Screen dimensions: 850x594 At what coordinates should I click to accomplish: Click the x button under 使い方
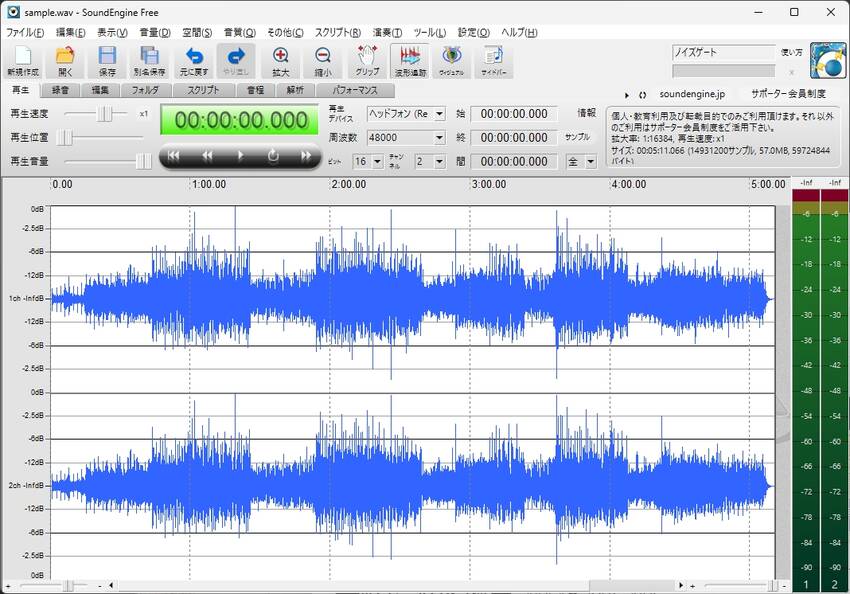791,72
